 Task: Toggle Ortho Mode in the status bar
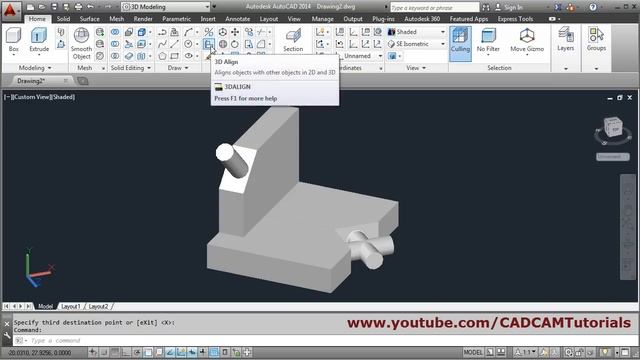tap(126, 352)
